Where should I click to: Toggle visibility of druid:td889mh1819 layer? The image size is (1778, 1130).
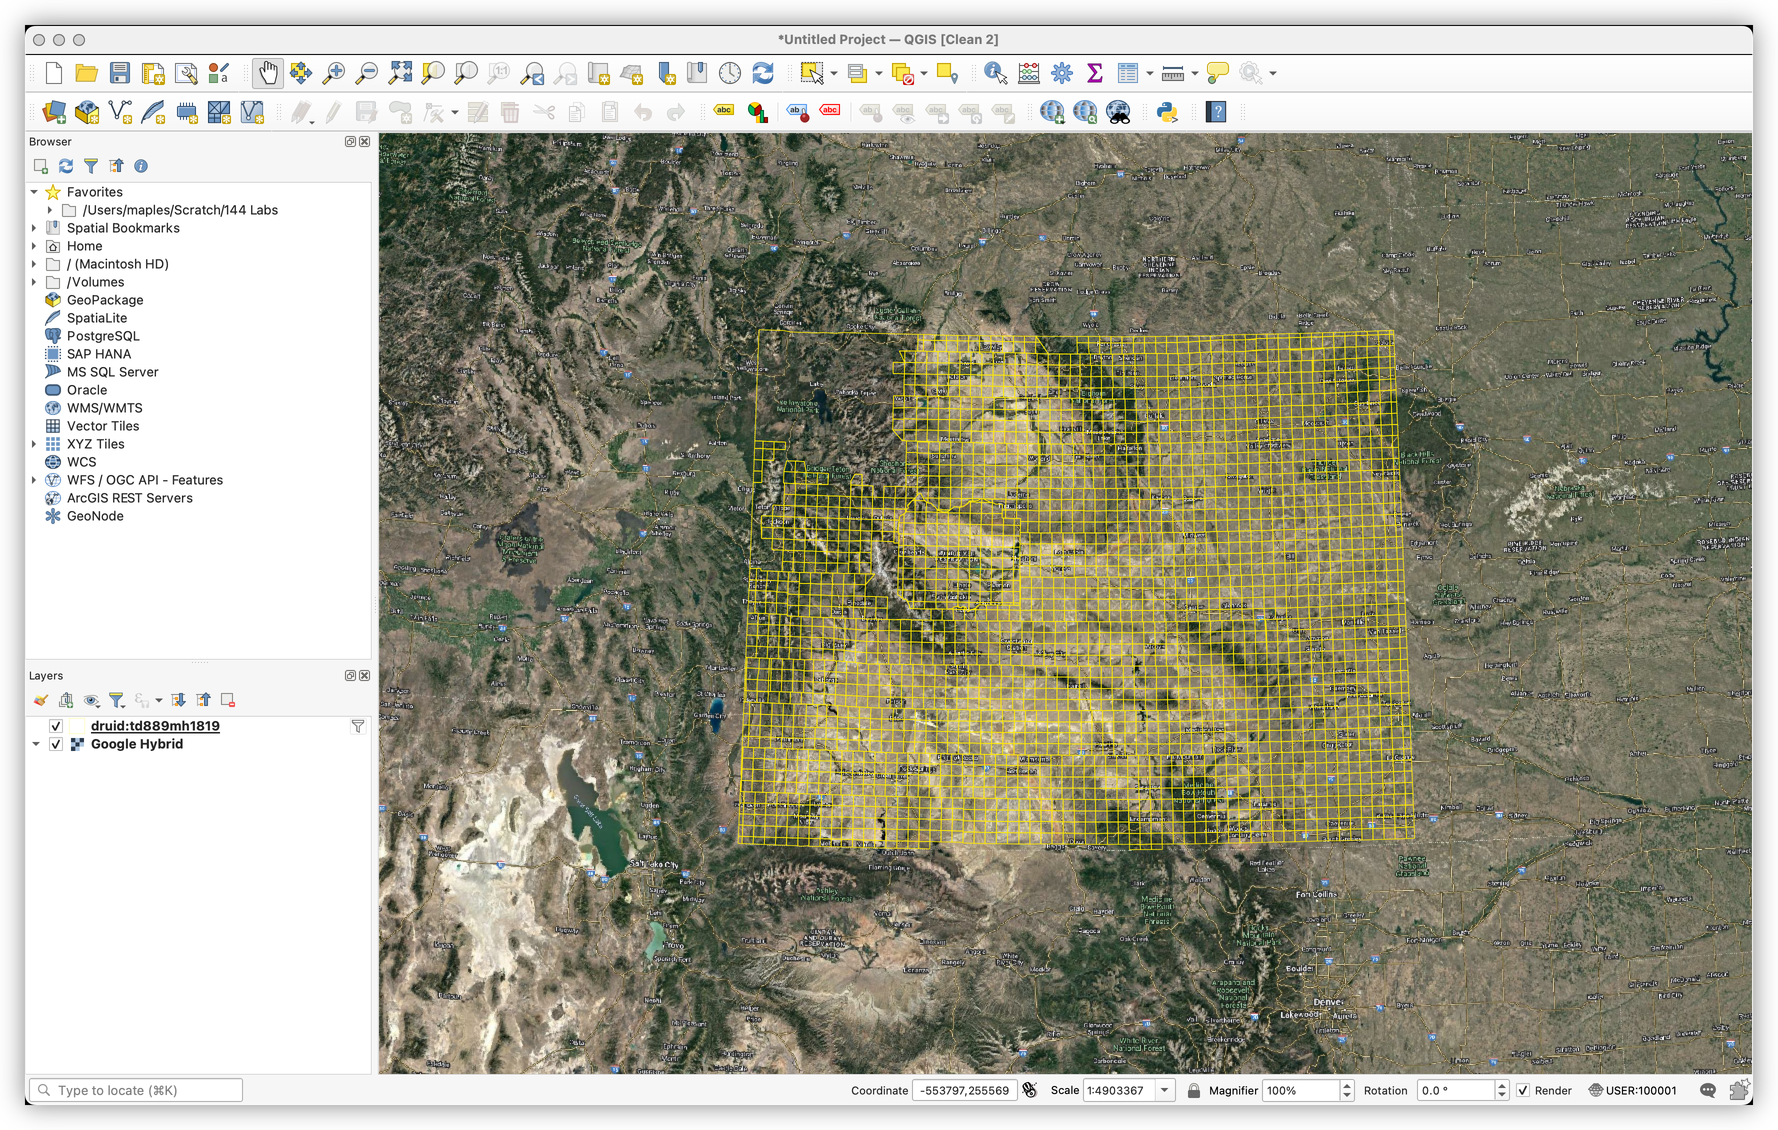(56, 726)
